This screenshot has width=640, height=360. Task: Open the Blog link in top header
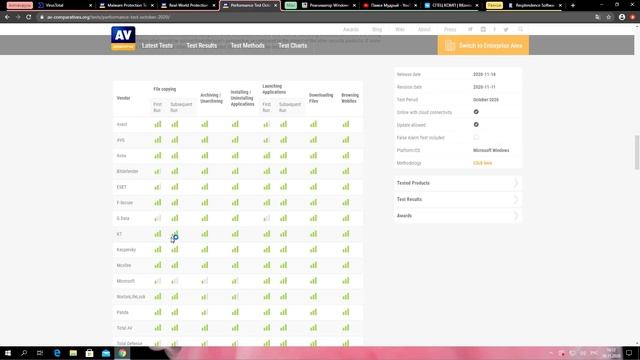click(377, 29)
